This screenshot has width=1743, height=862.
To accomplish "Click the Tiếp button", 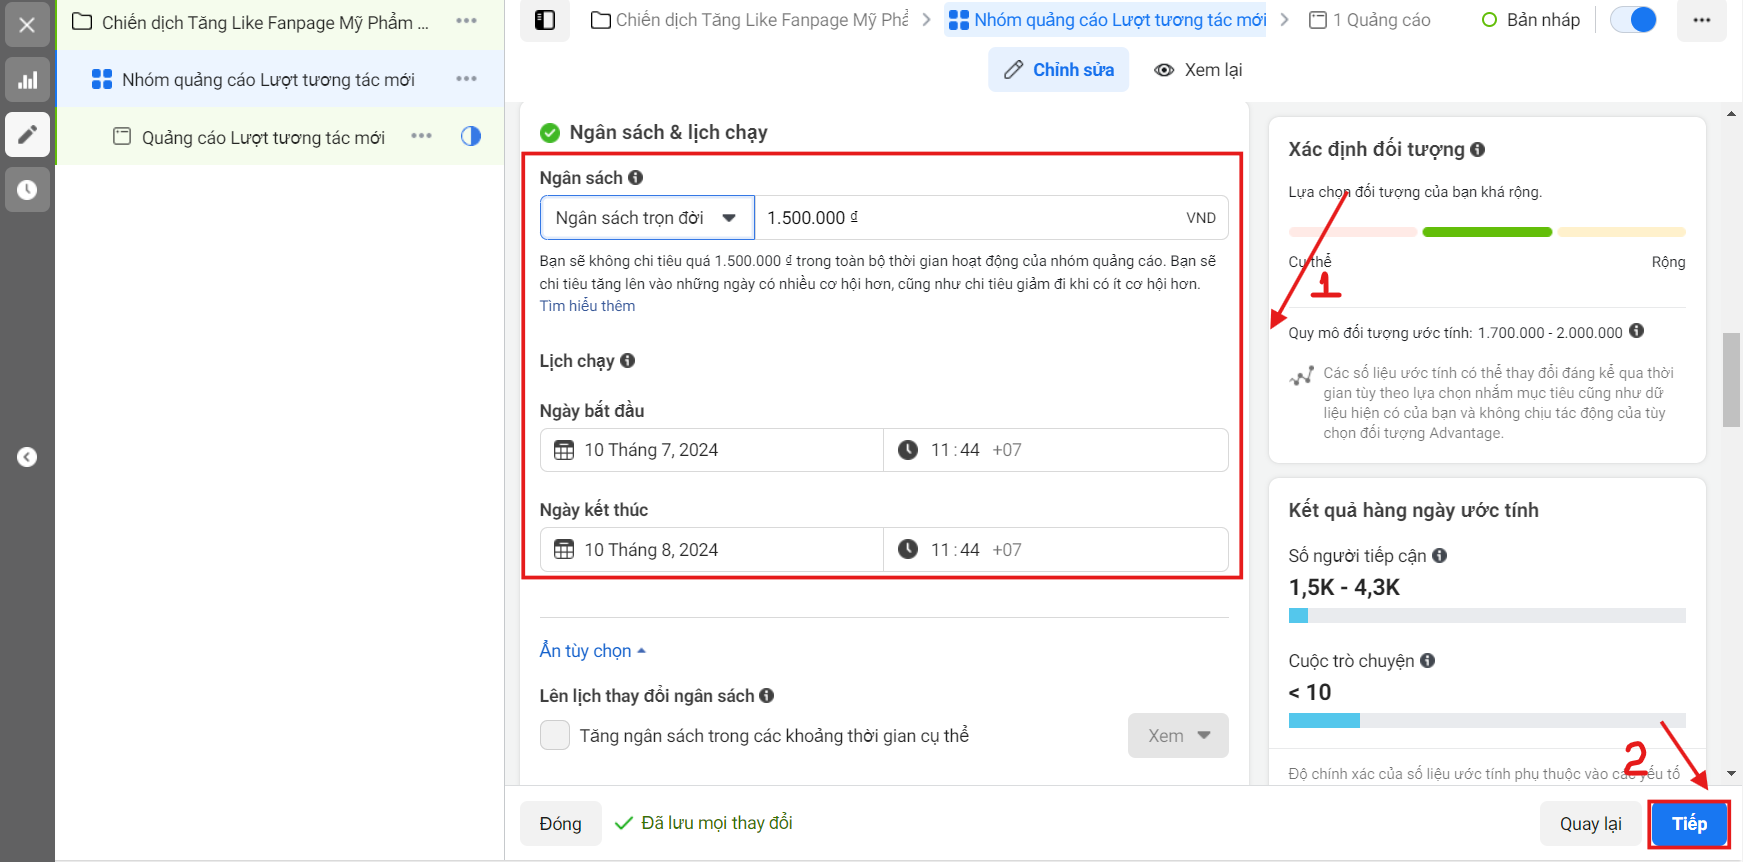I will pos(1689,823).
